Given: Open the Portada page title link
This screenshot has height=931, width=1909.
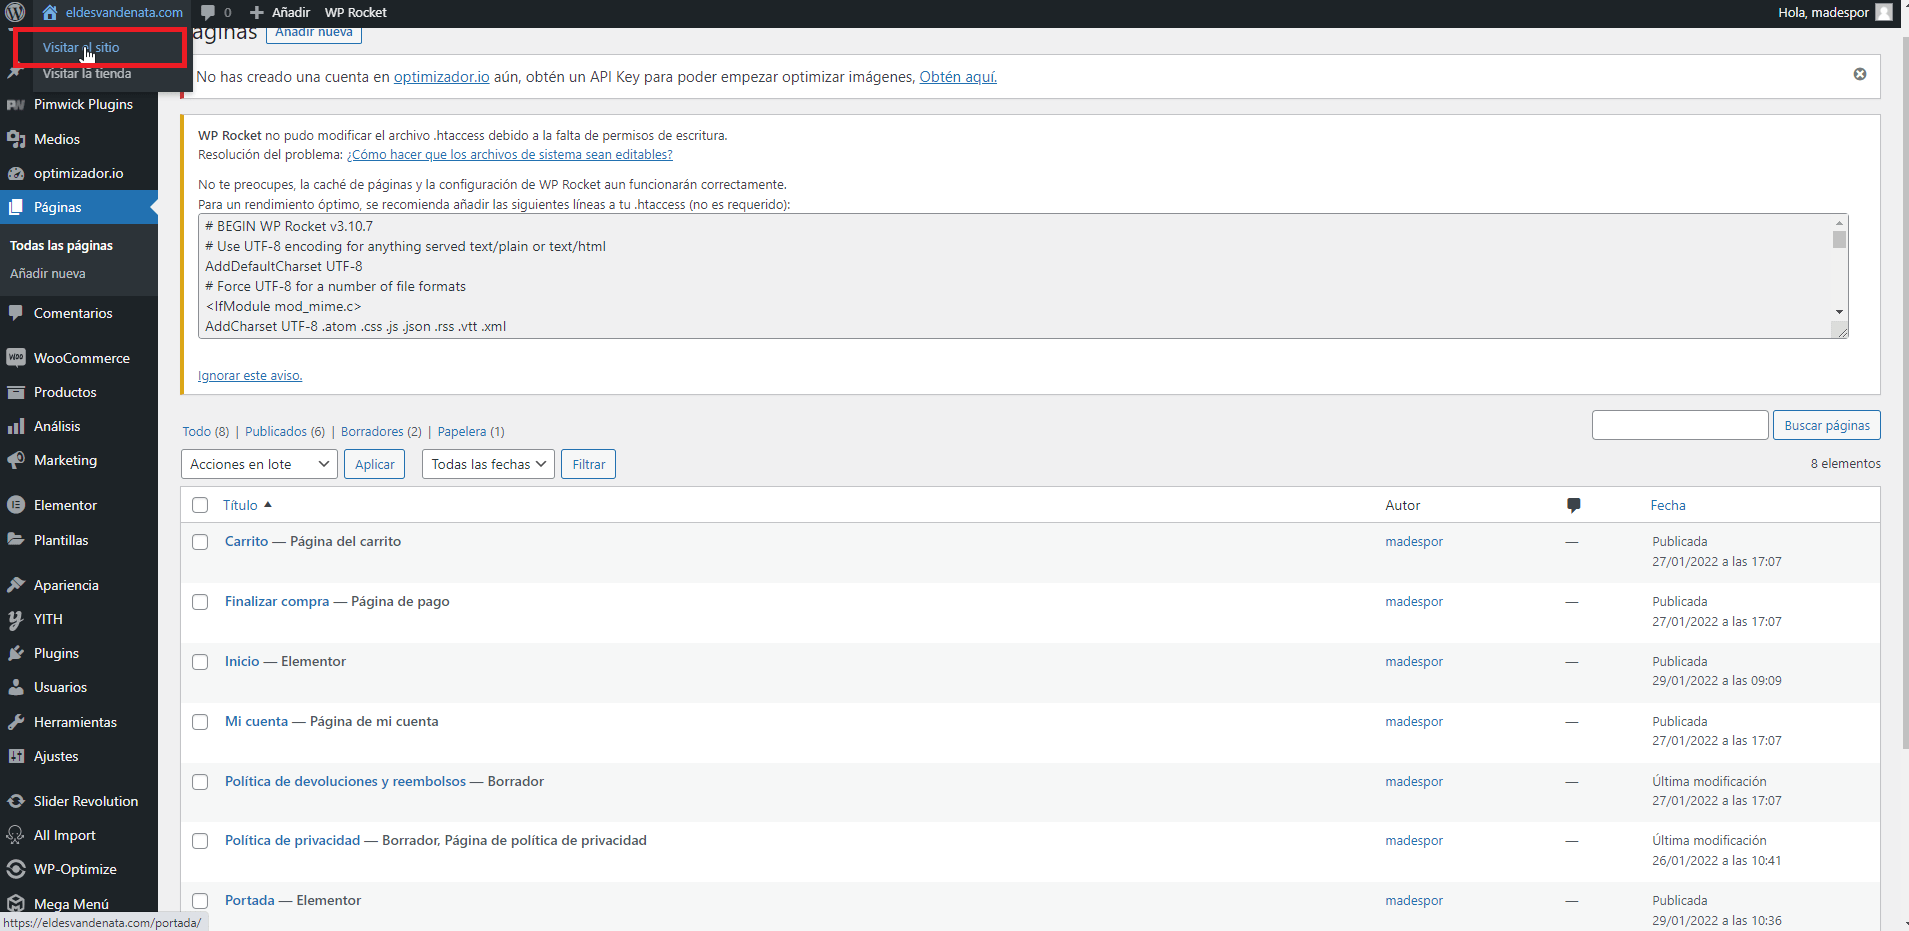Looking at the screenshot, I should tap(249, 900).
